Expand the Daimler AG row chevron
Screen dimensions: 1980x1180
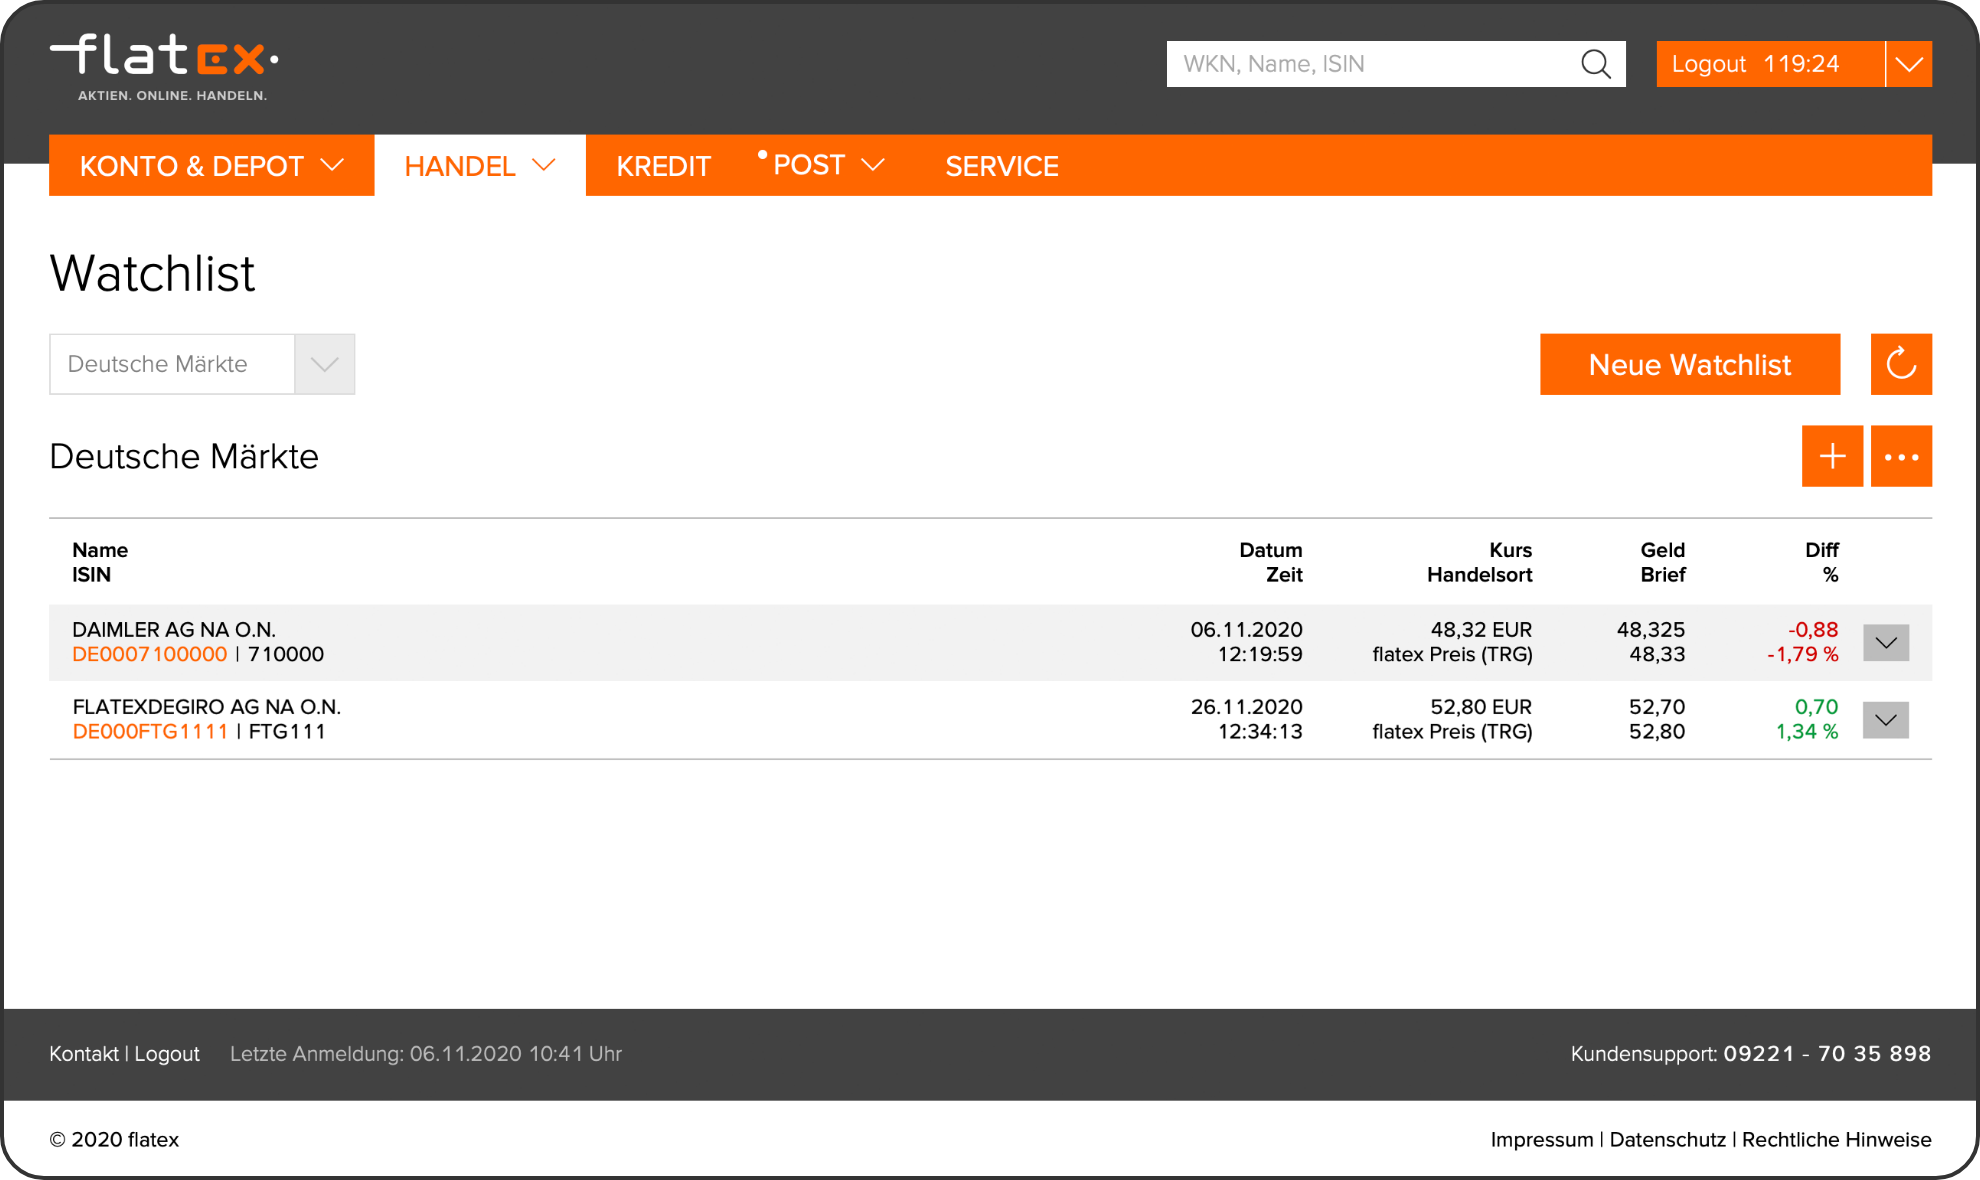[1886, 643]
